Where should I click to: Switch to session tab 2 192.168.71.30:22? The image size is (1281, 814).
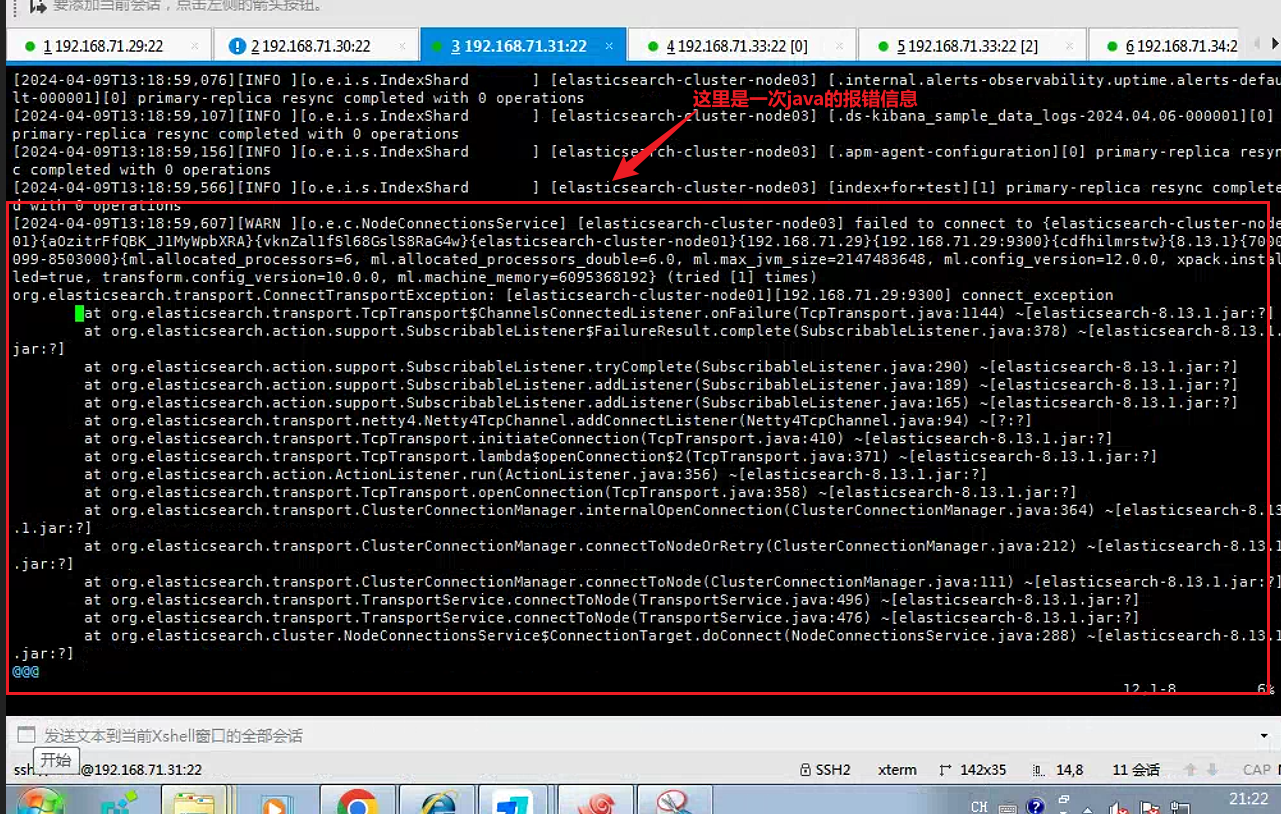pyautogui.click(x=316, y=46)
